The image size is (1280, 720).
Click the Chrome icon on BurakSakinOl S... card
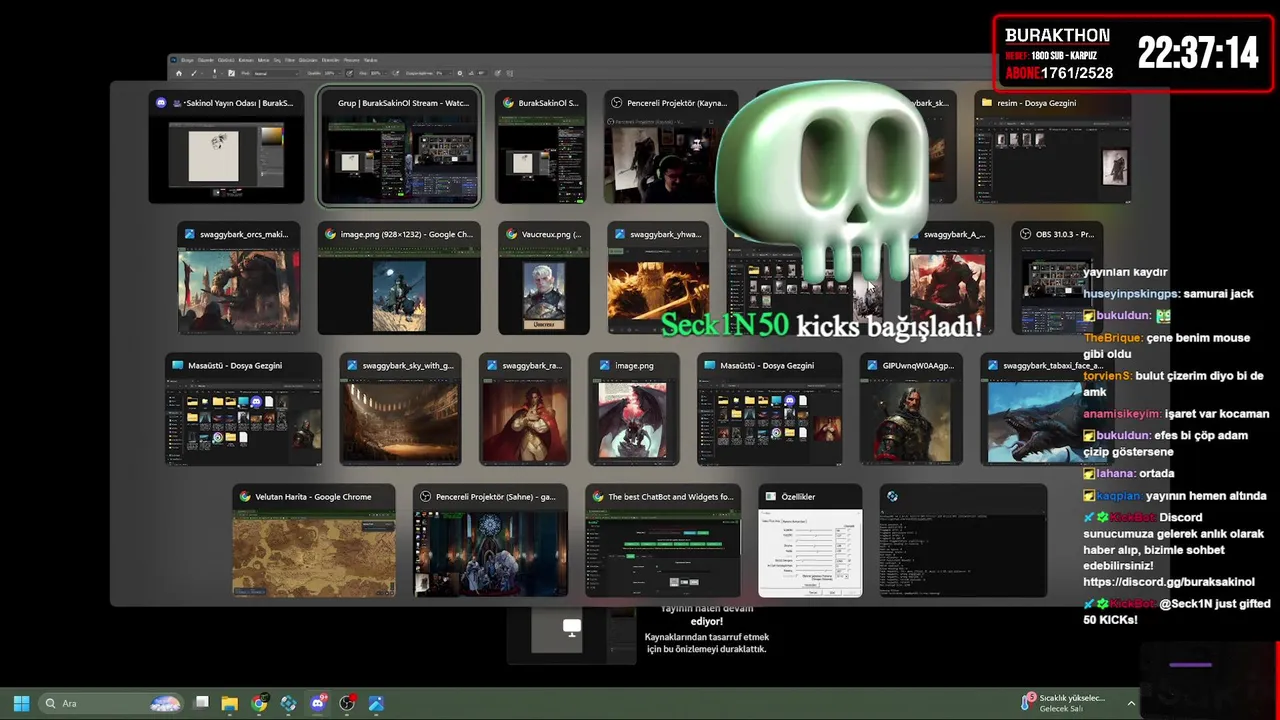point(509,103)
